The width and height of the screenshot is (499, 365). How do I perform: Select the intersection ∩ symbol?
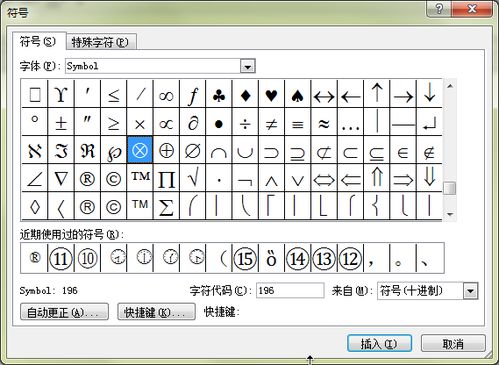click(x=219, y=150)
